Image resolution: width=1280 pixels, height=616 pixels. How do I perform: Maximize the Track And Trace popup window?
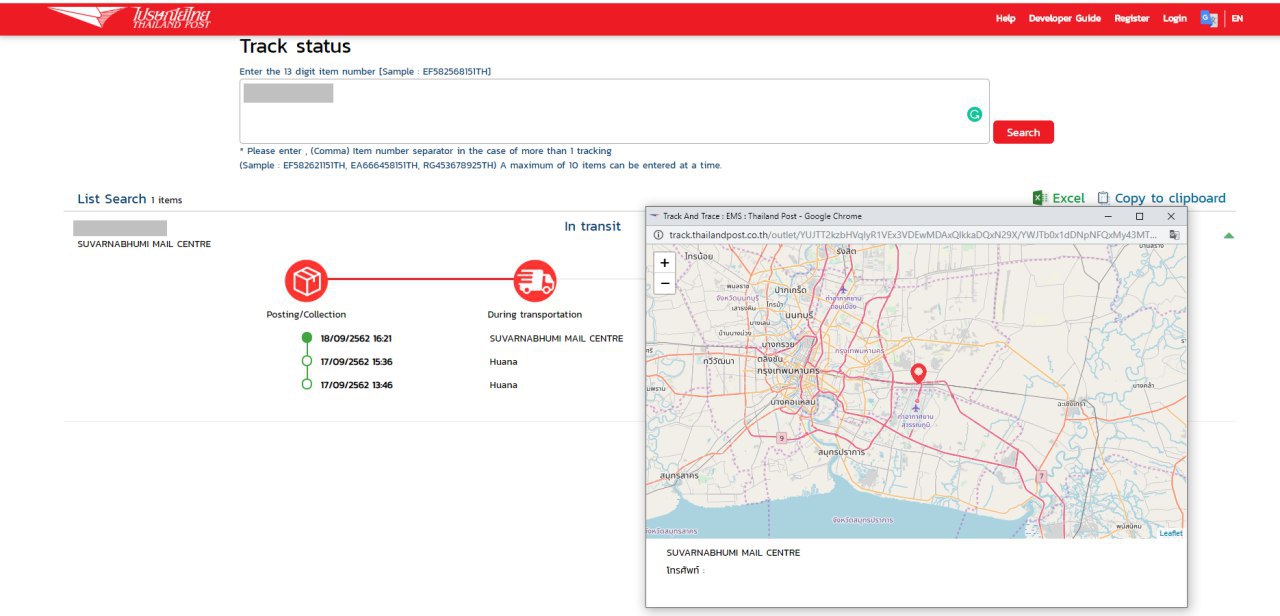coord(1139,216)
